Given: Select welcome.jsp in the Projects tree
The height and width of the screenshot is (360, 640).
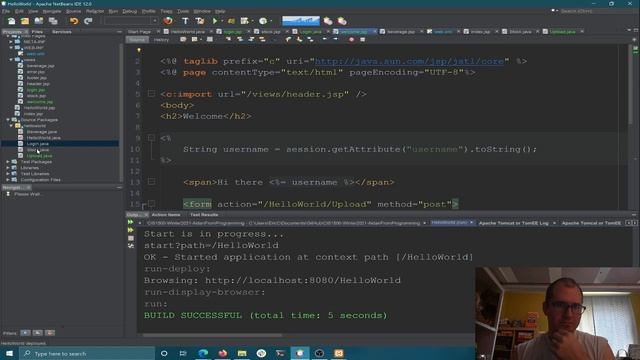Looking at the screenshot, I should (x=40, y=102).
